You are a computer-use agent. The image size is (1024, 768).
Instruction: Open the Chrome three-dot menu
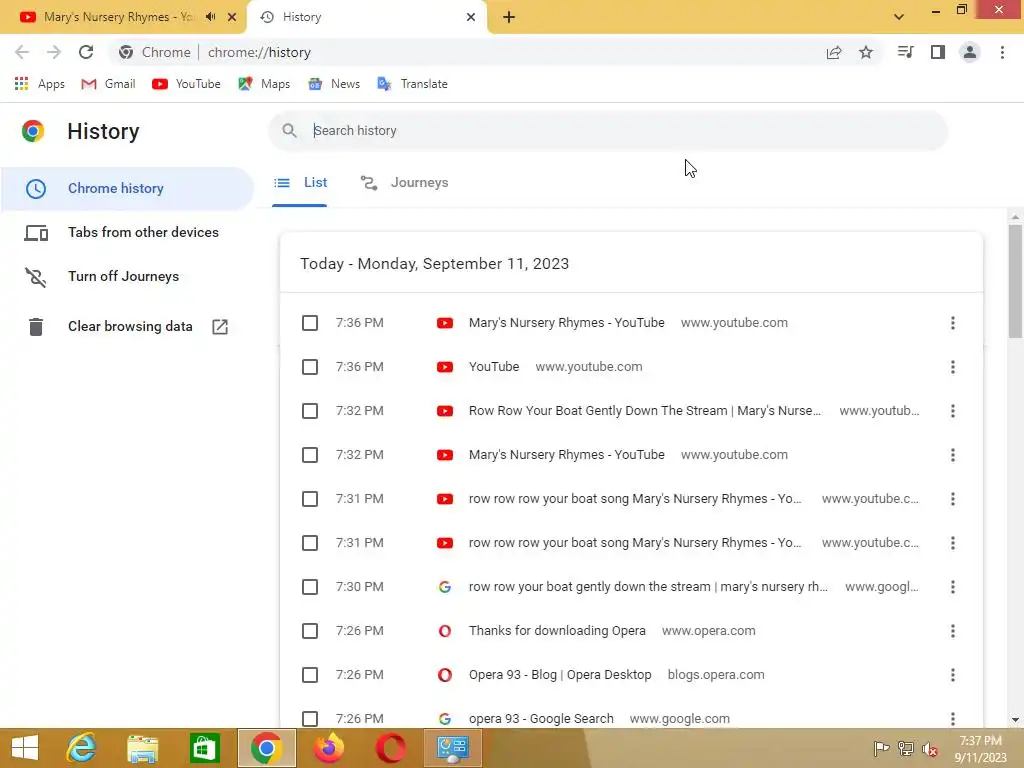coord(1002,52)
